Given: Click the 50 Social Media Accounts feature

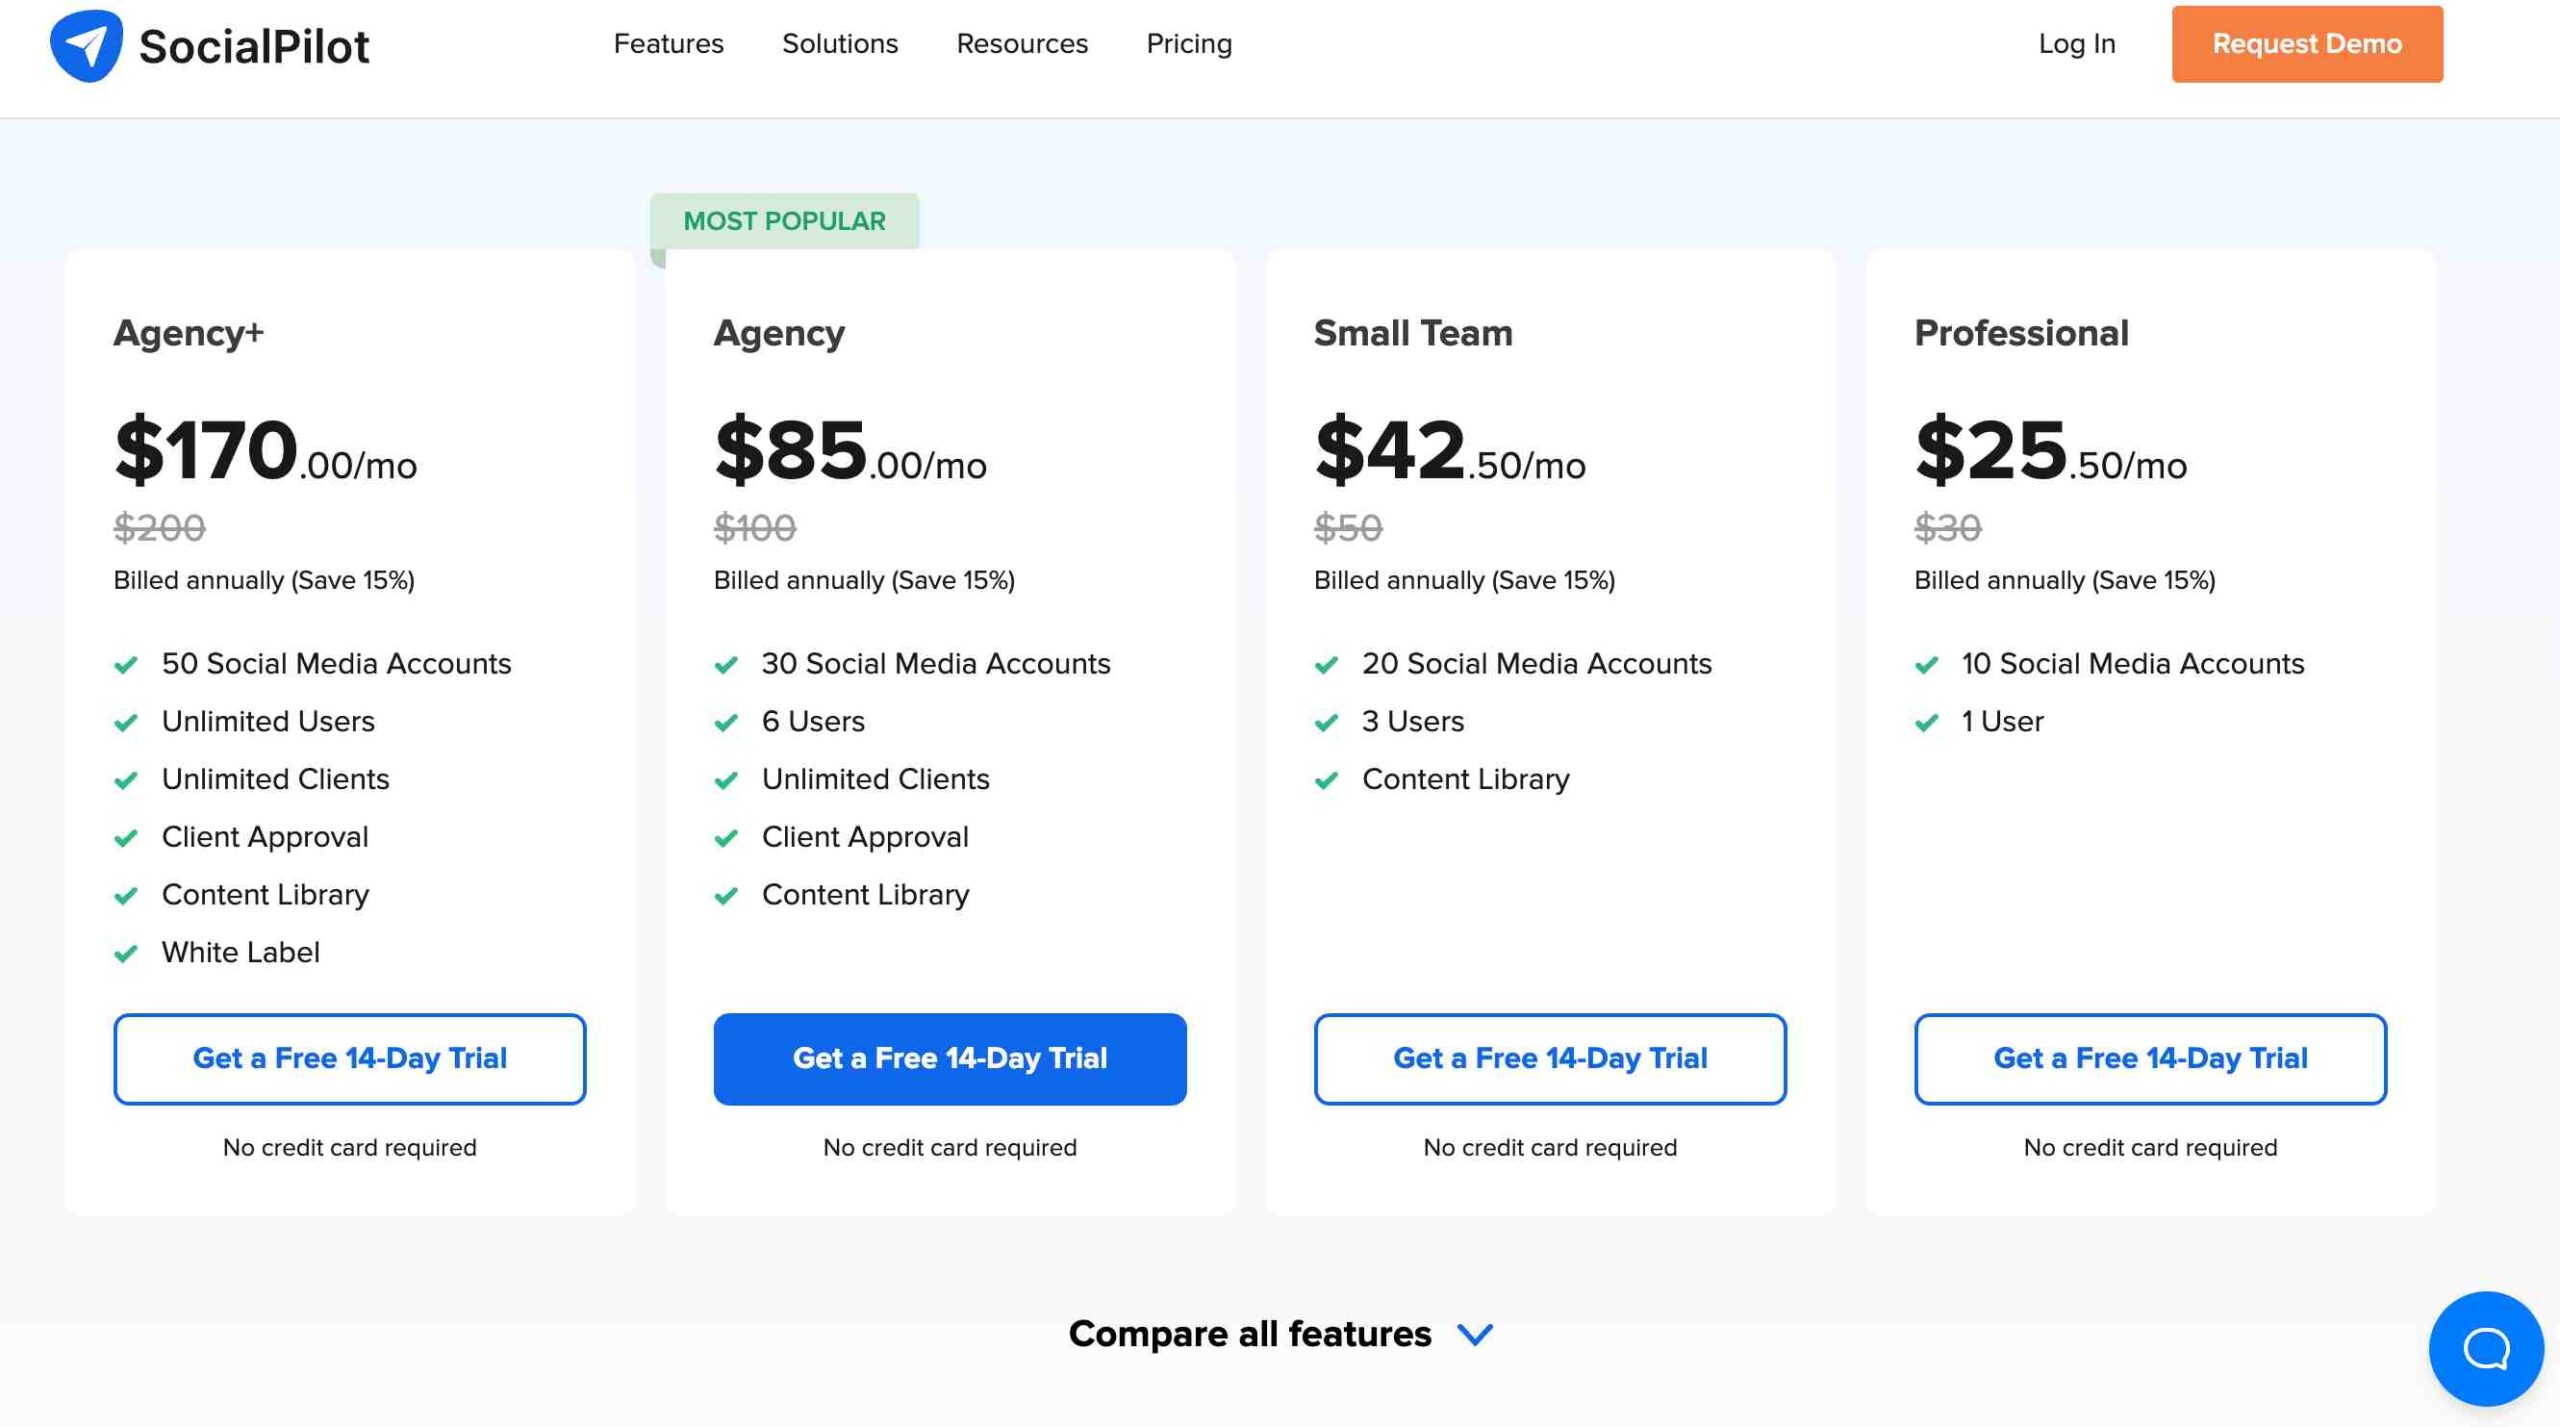Looking at the screenshot, I should click(336, 664).
